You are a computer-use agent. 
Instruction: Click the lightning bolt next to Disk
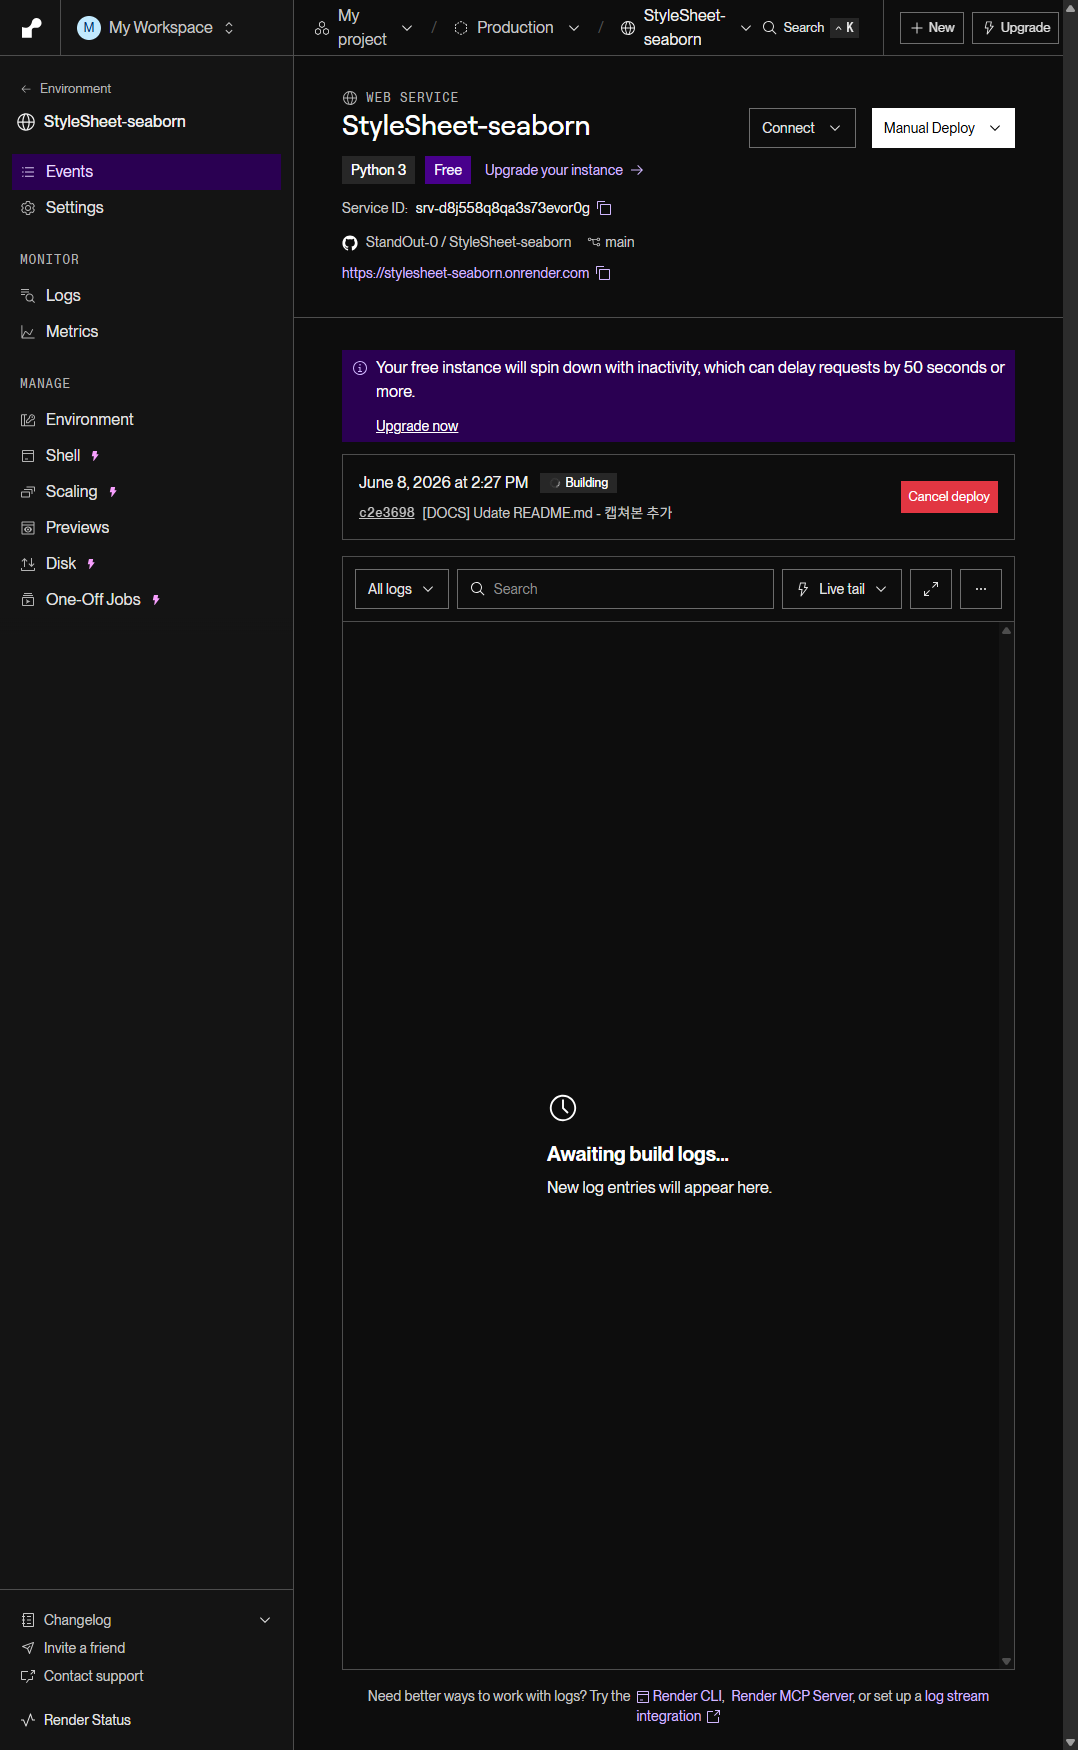[x=91, y=564]
